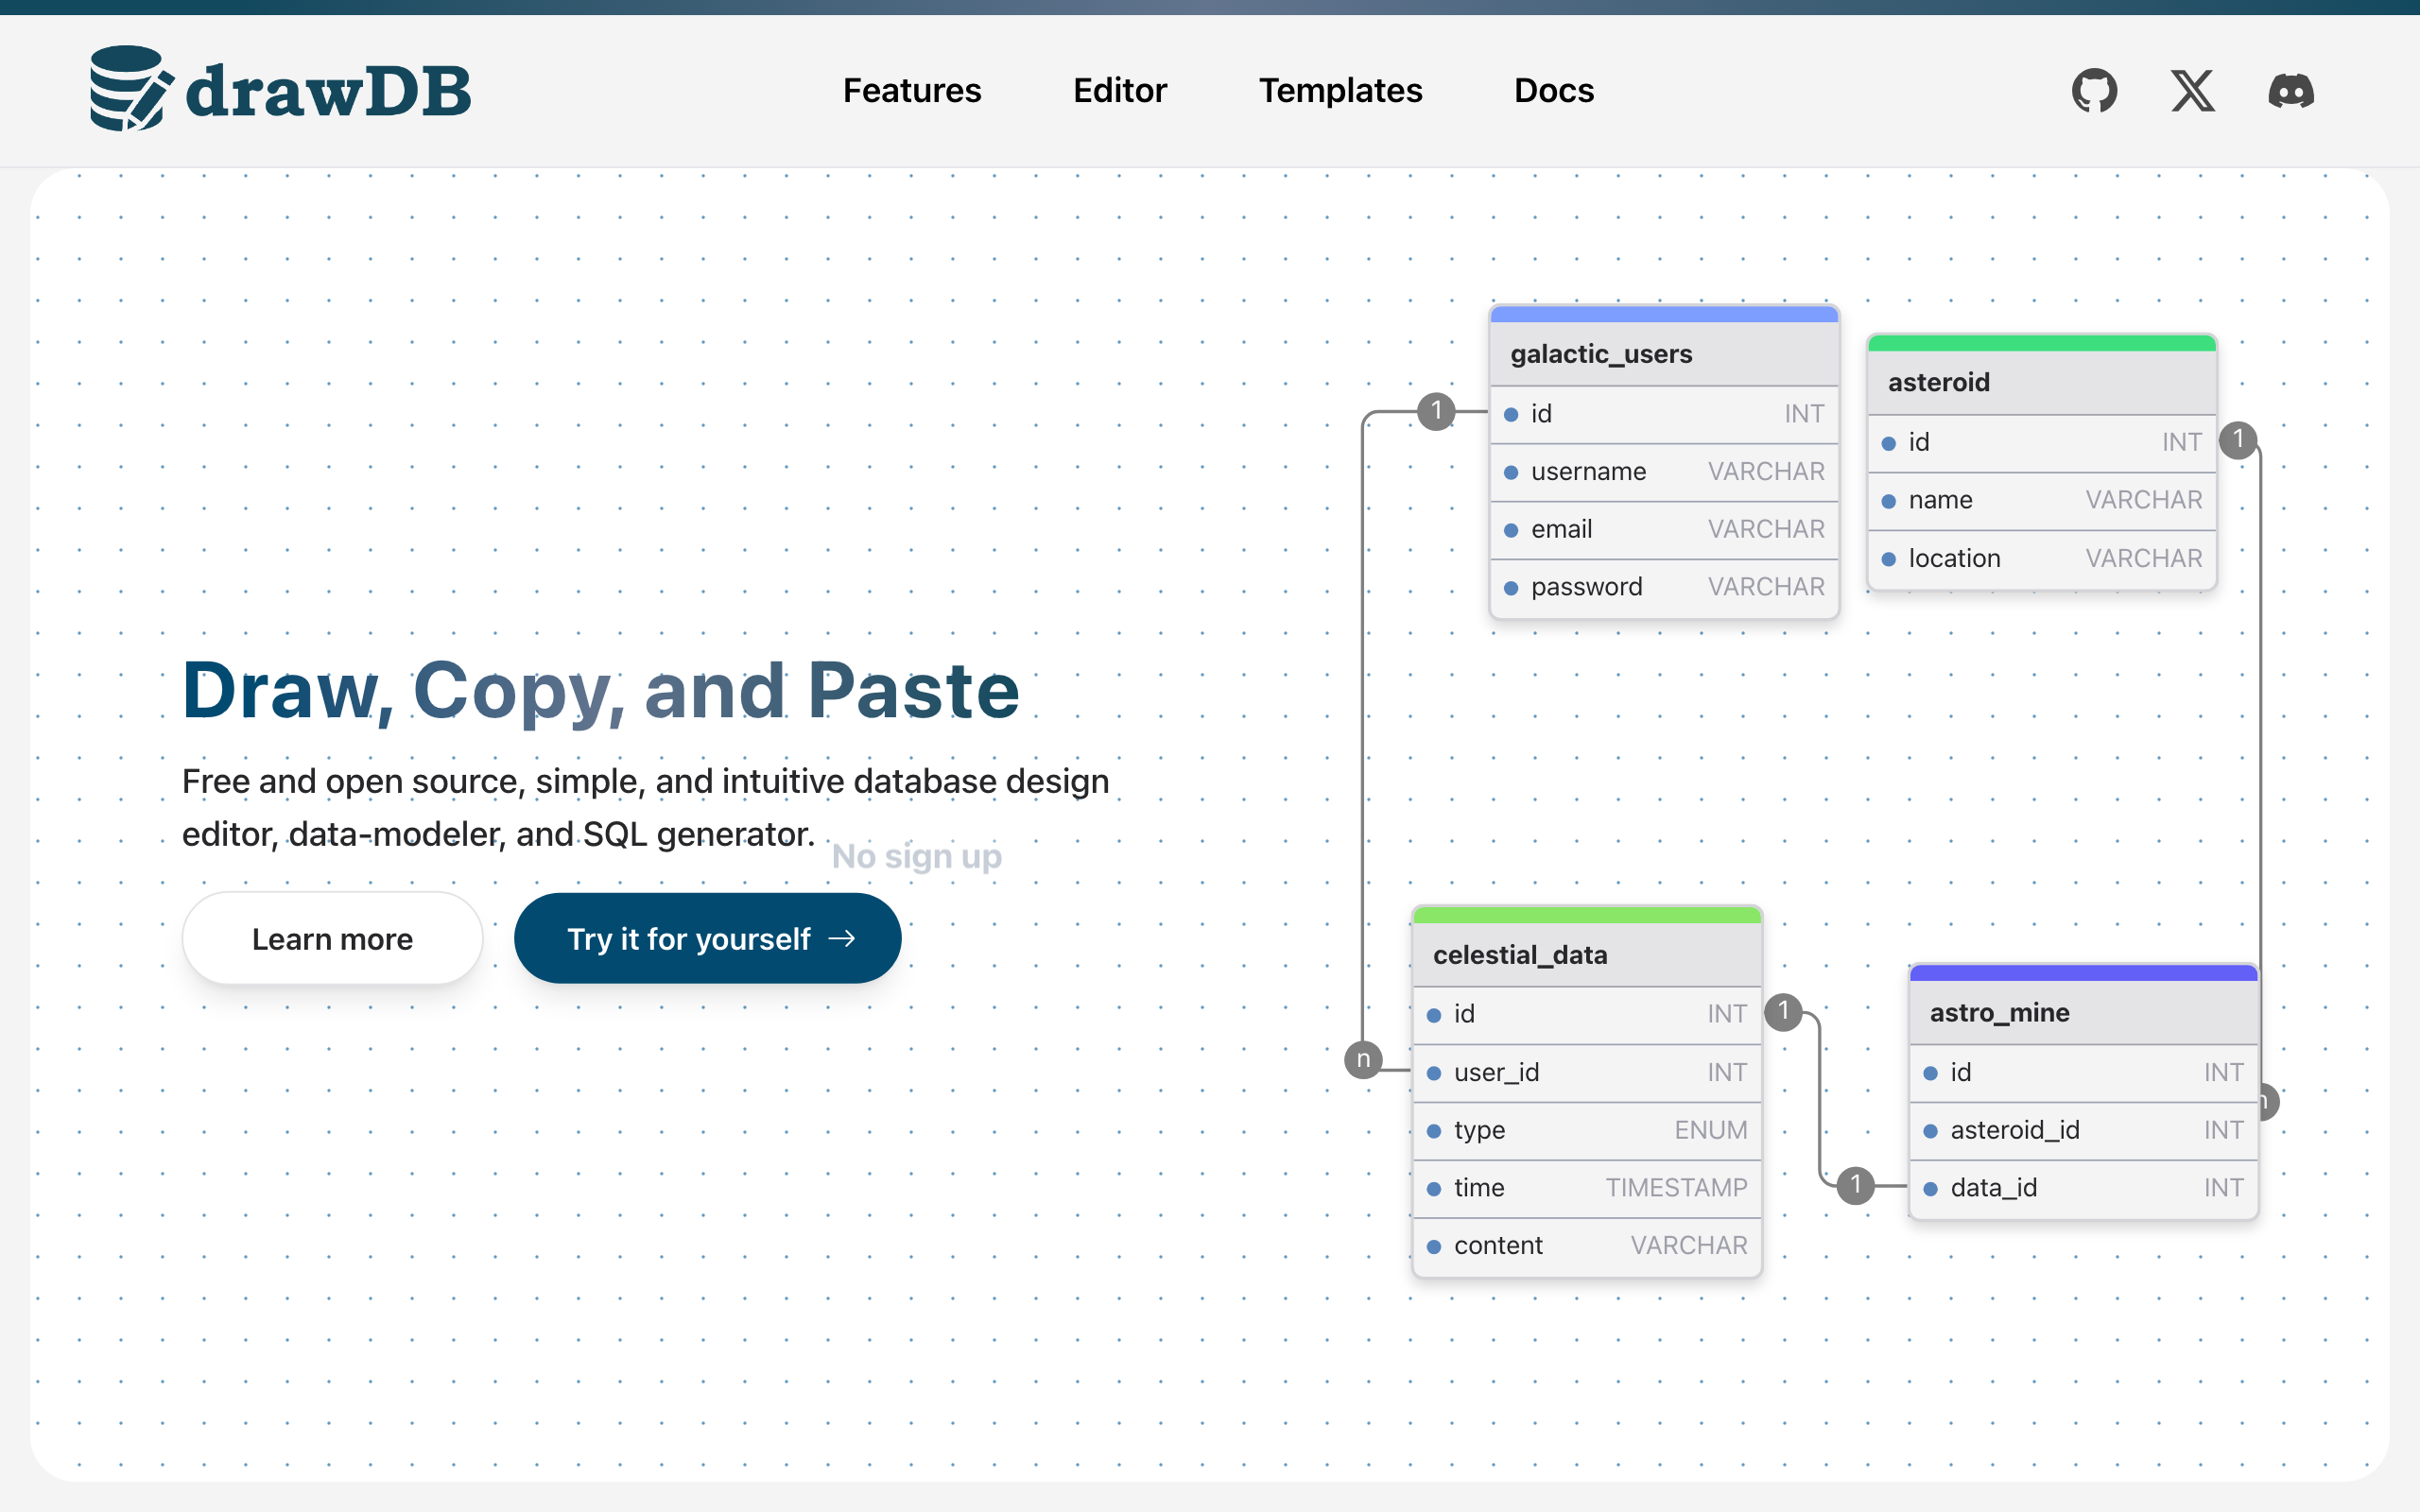Click the X (Twitter) icon
Screen dimensions: 2420x1512
click(x=2192, y=91)
